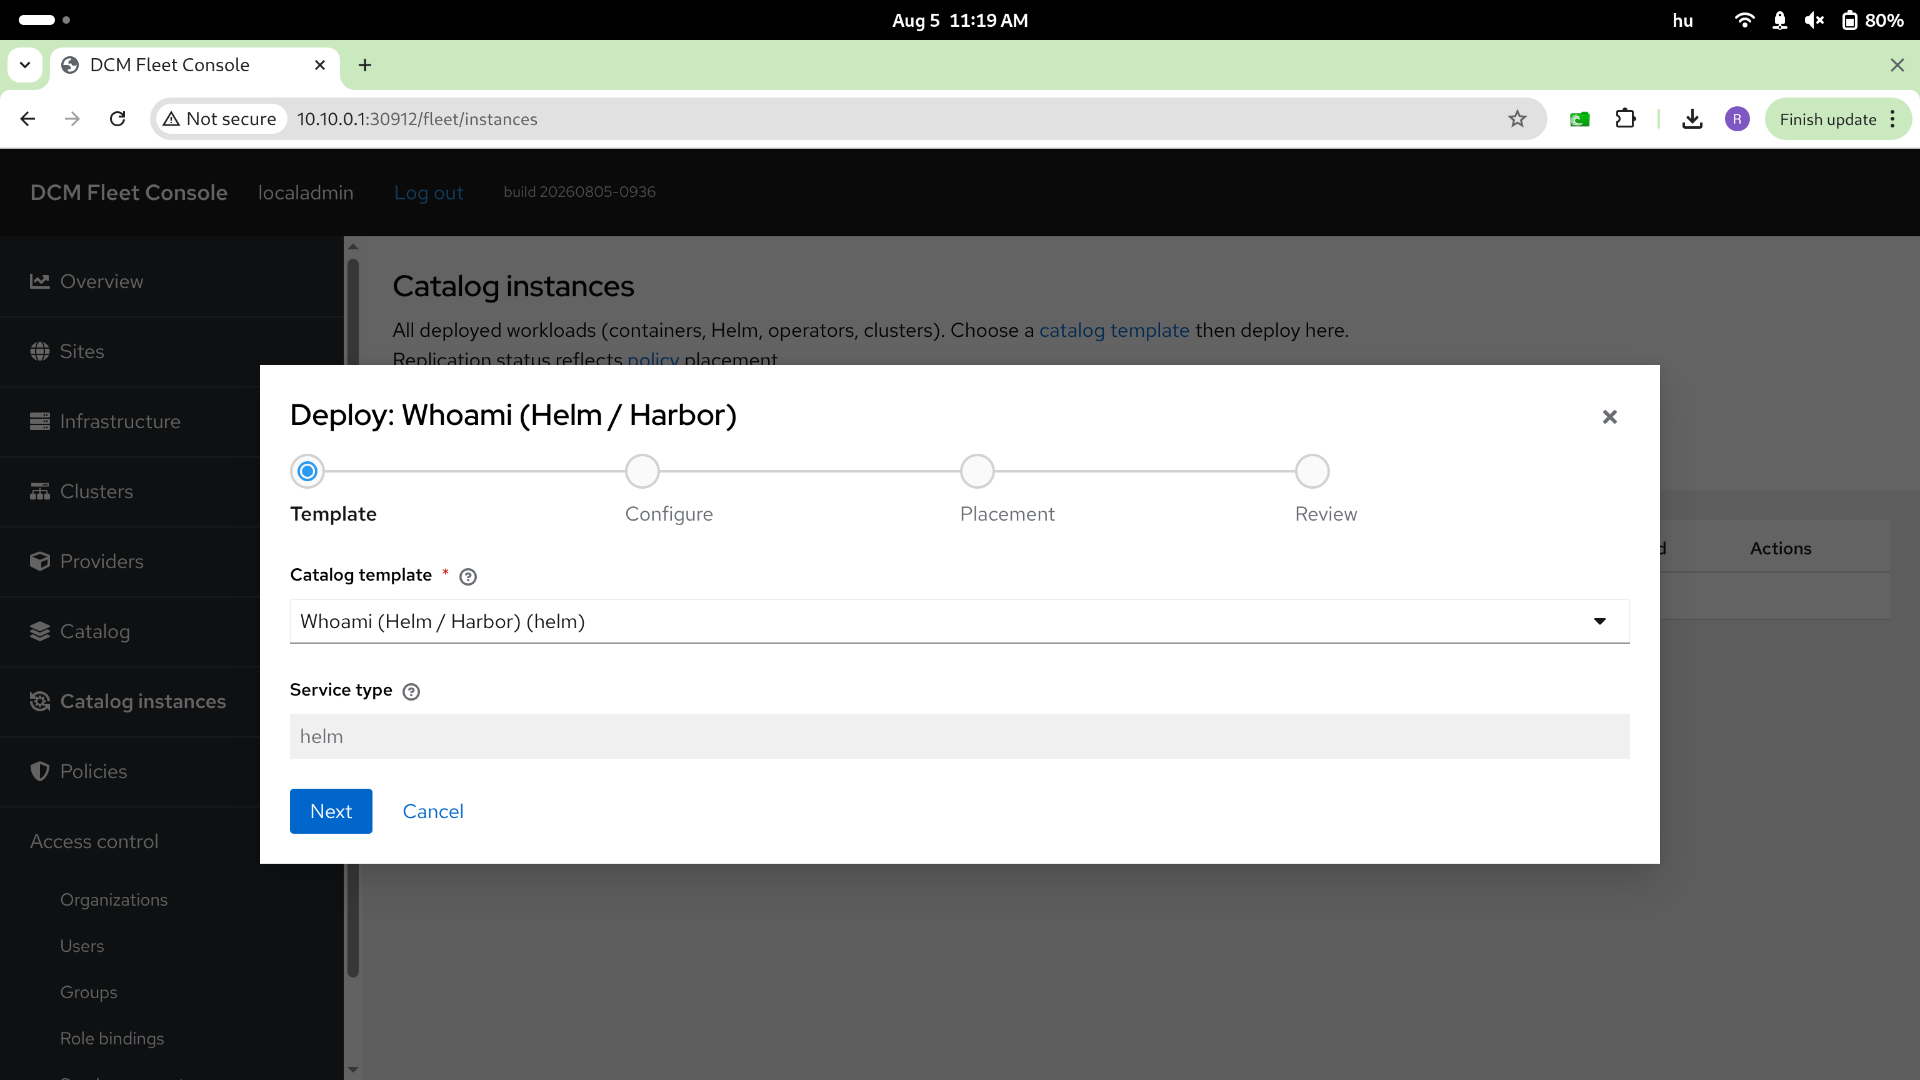Select the Template wizard step circle

pyautogui.click(x=307, y=471)
